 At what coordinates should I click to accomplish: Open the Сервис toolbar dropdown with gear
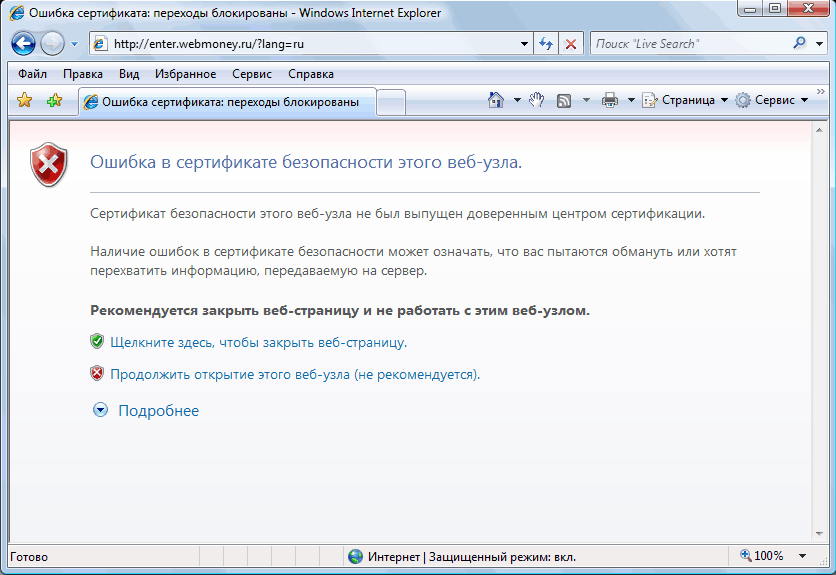coord(772,100)
